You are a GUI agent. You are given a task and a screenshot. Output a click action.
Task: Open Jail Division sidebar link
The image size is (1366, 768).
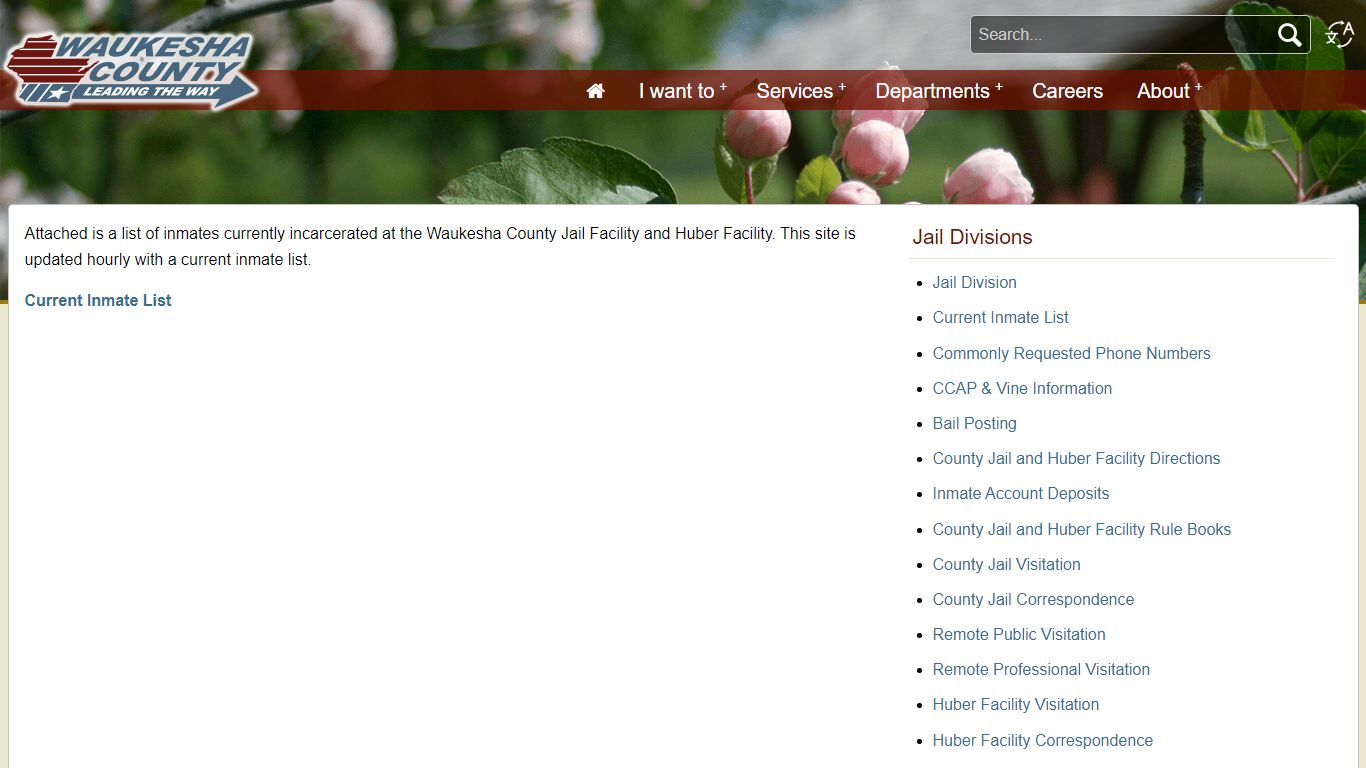[974, 282]
